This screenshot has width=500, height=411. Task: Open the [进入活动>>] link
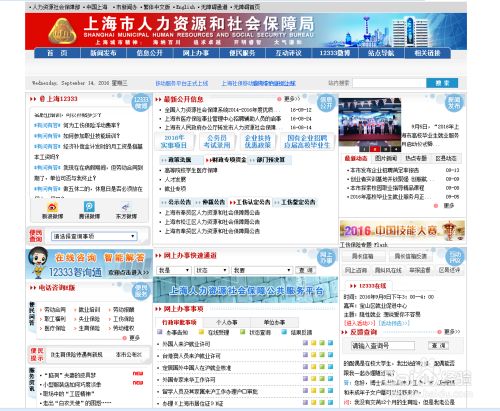click(x=359, y=323)
